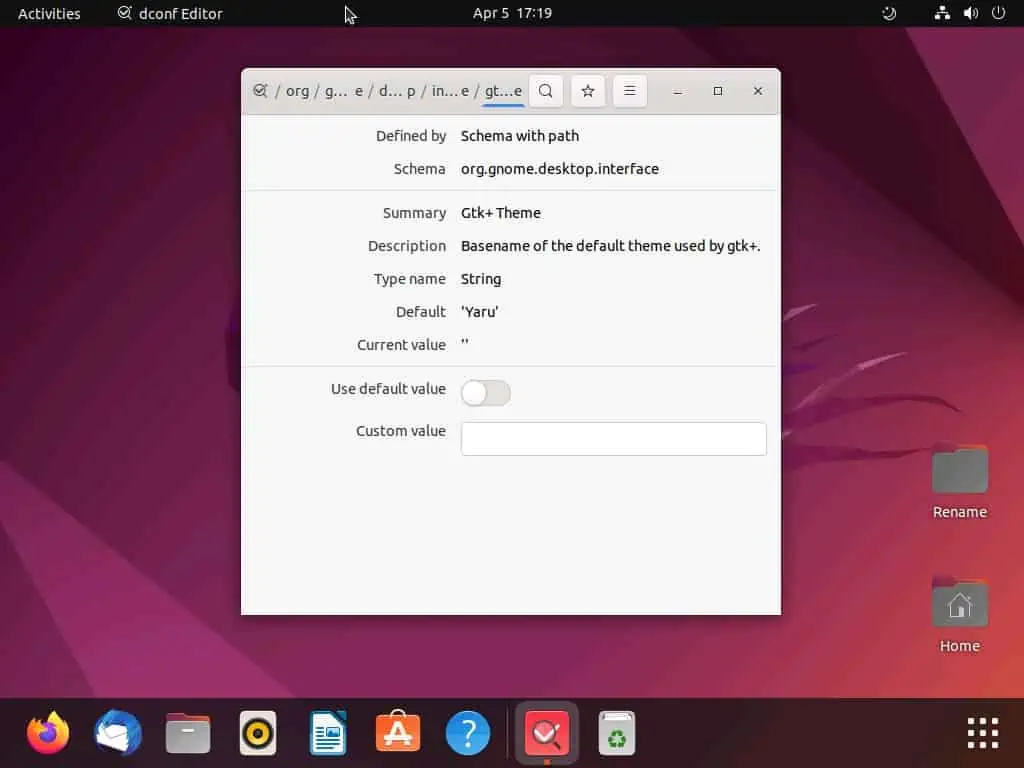Open Ubuntu Software store
This screenshot has width=1024, height=768.
tap(398, 734)
